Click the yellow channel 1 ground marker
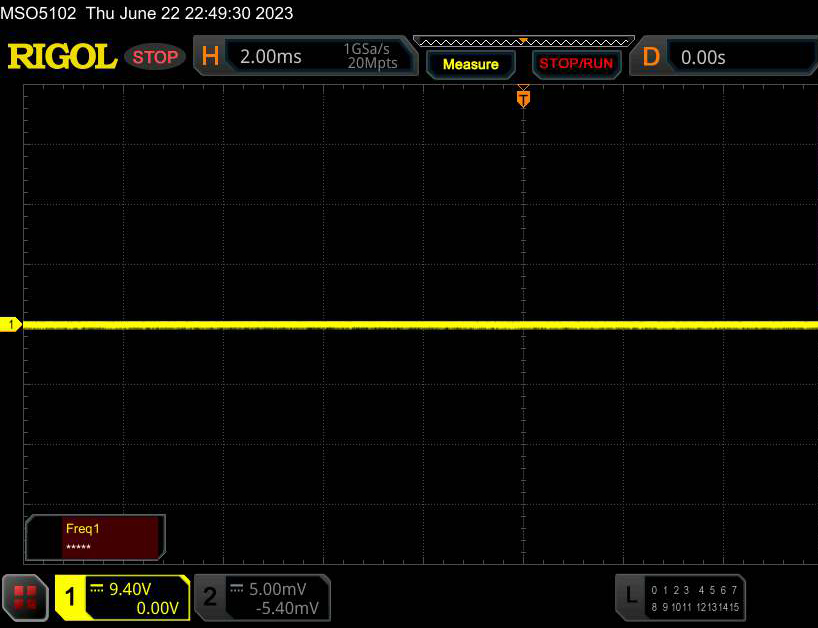Viewport: 818px width, 628px height. tap(11, 325)
